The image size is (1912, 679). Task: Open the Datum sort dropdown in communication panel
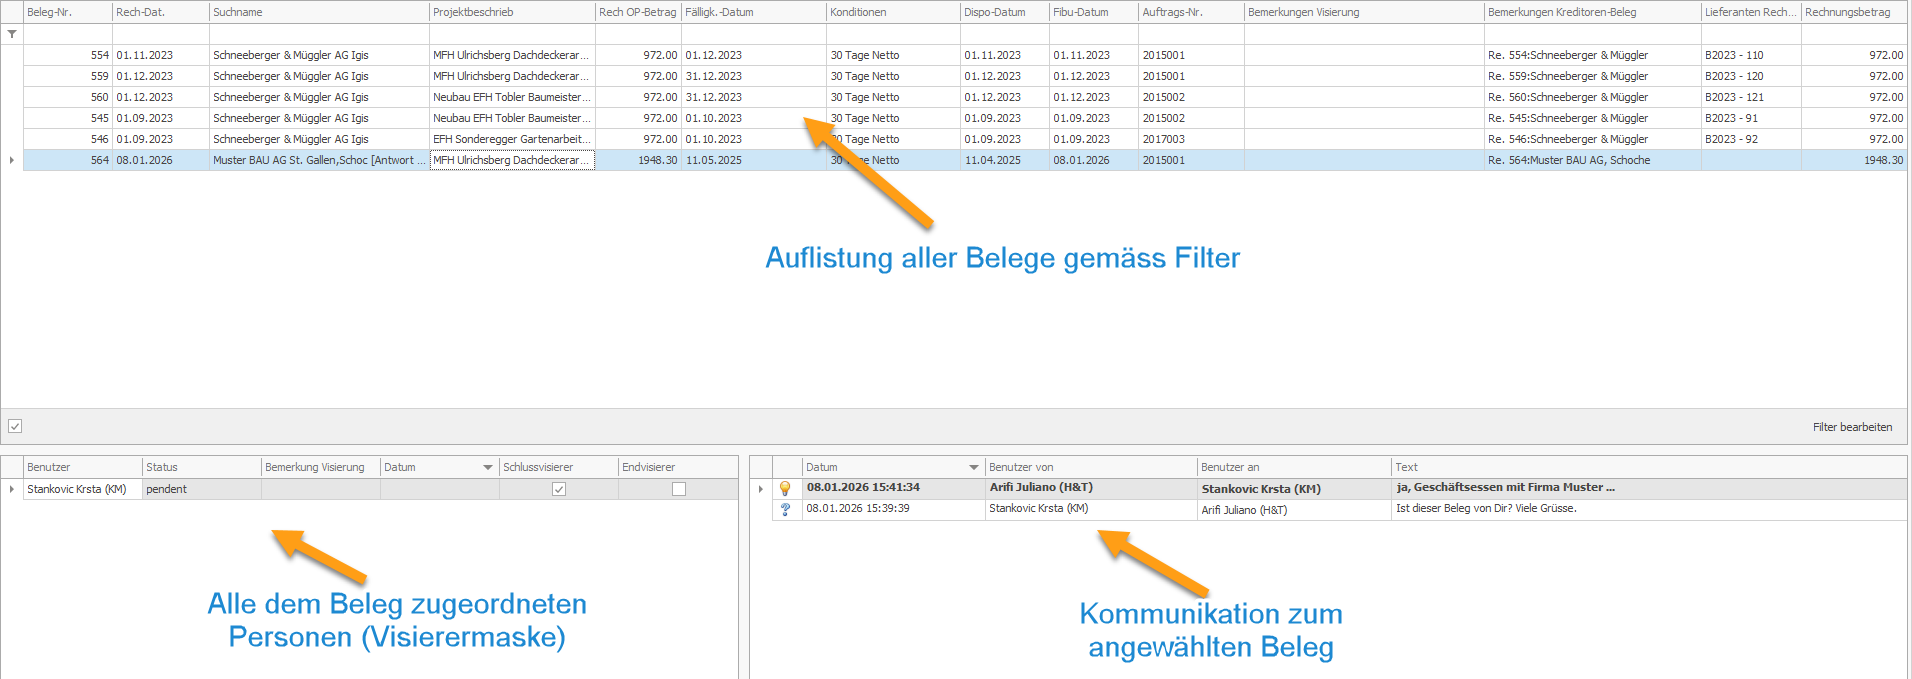pyautogui.click(x=974, y=467)
